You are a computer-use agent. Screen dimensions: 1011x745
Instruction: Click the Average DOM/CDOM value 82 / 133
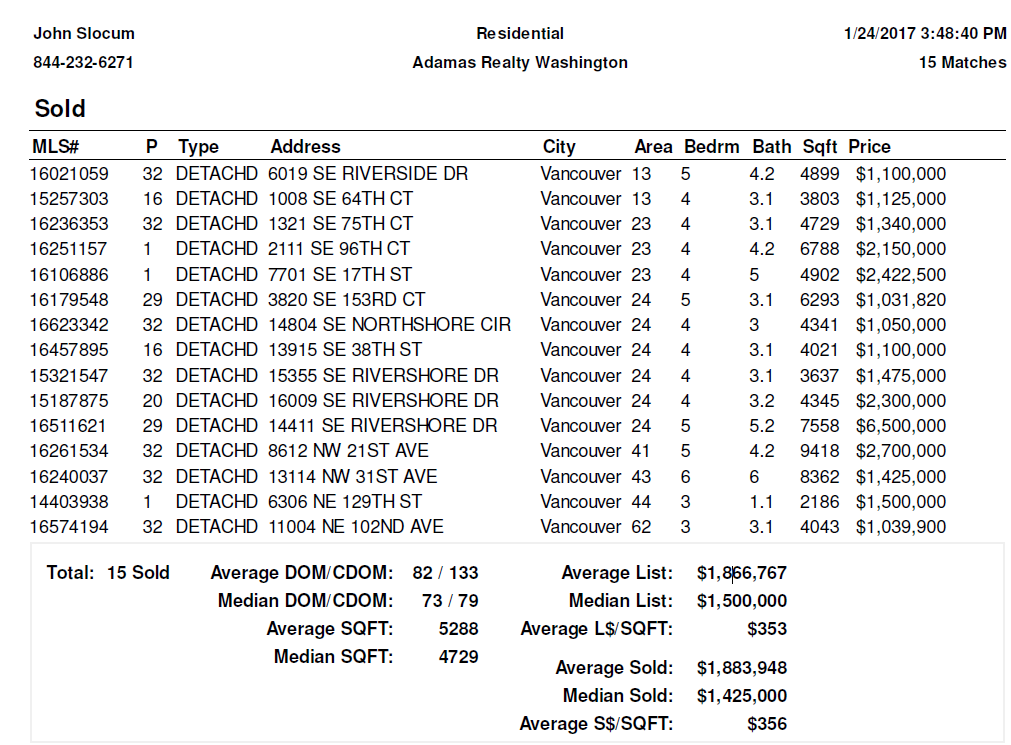(446, 573)
